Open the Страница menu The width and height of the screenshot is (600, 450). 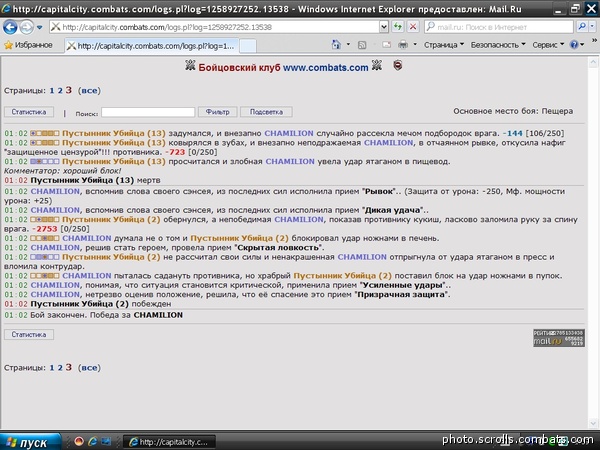click(x=443, y=45)
